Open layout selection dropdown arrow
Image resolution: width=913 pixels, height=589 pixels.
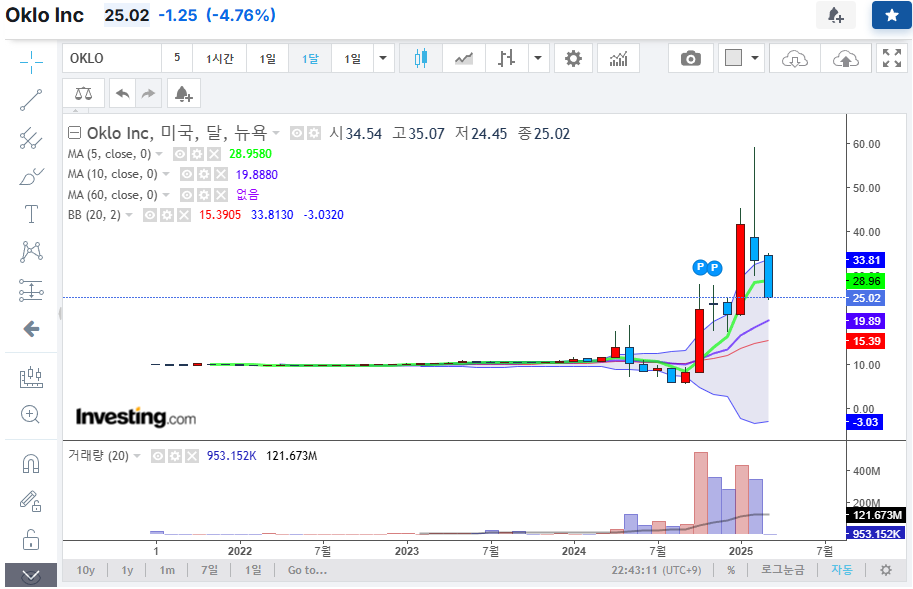(755, 58)
